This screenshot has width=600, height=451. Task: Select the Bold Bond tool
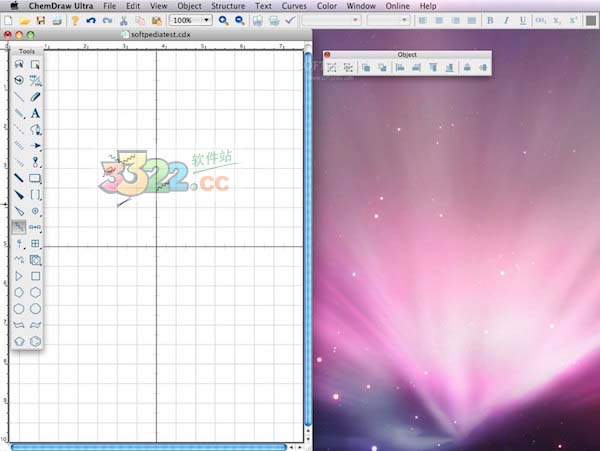19,178
